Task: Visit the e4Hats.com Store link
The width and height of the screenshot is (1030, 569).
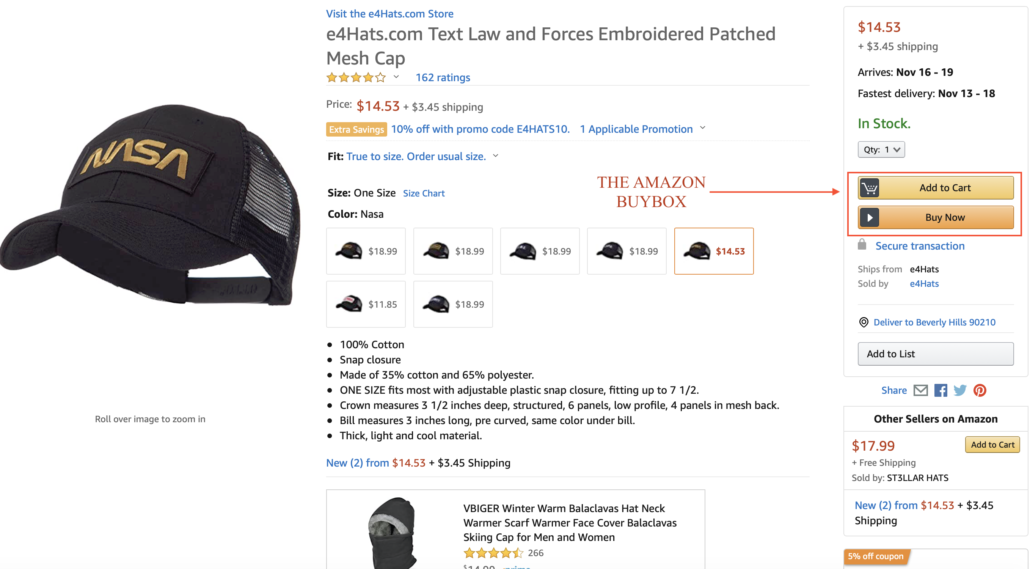Action: pos(390,14)
